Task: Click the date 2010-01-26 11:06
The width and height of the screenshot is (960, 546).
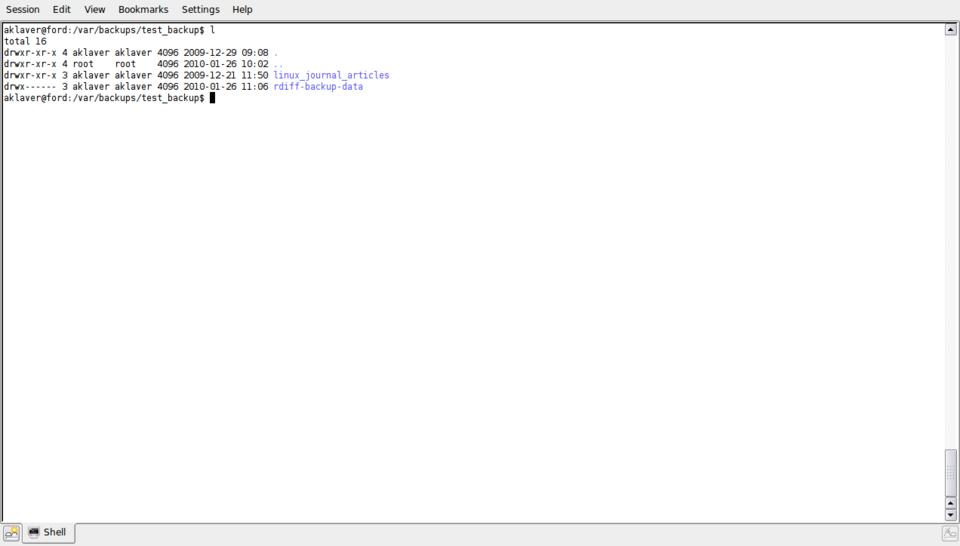Action: click(226, 87)
